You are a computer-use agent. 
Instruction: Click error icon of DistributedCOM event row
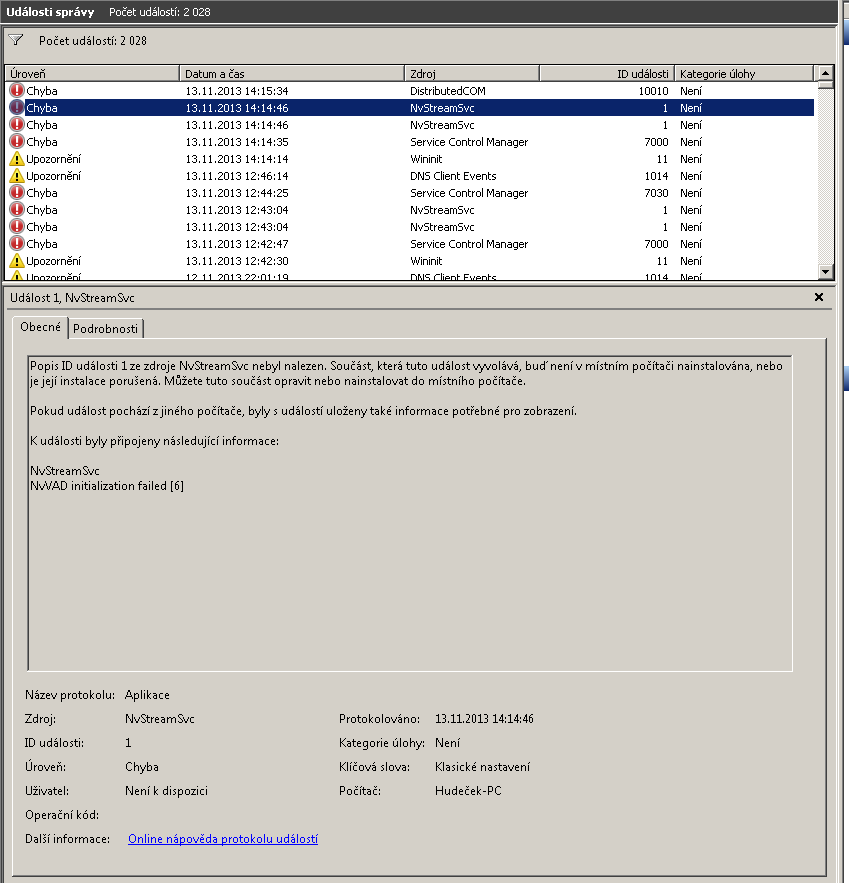[17, 91]
